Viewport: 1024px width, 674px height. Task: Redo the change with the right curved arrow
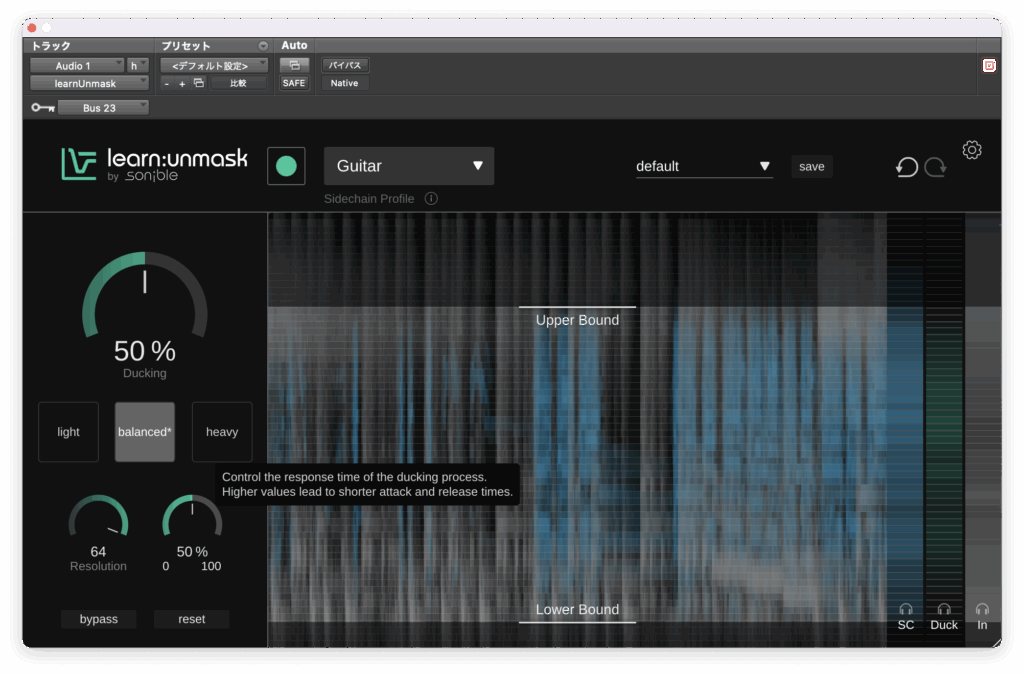click(936, 167)
